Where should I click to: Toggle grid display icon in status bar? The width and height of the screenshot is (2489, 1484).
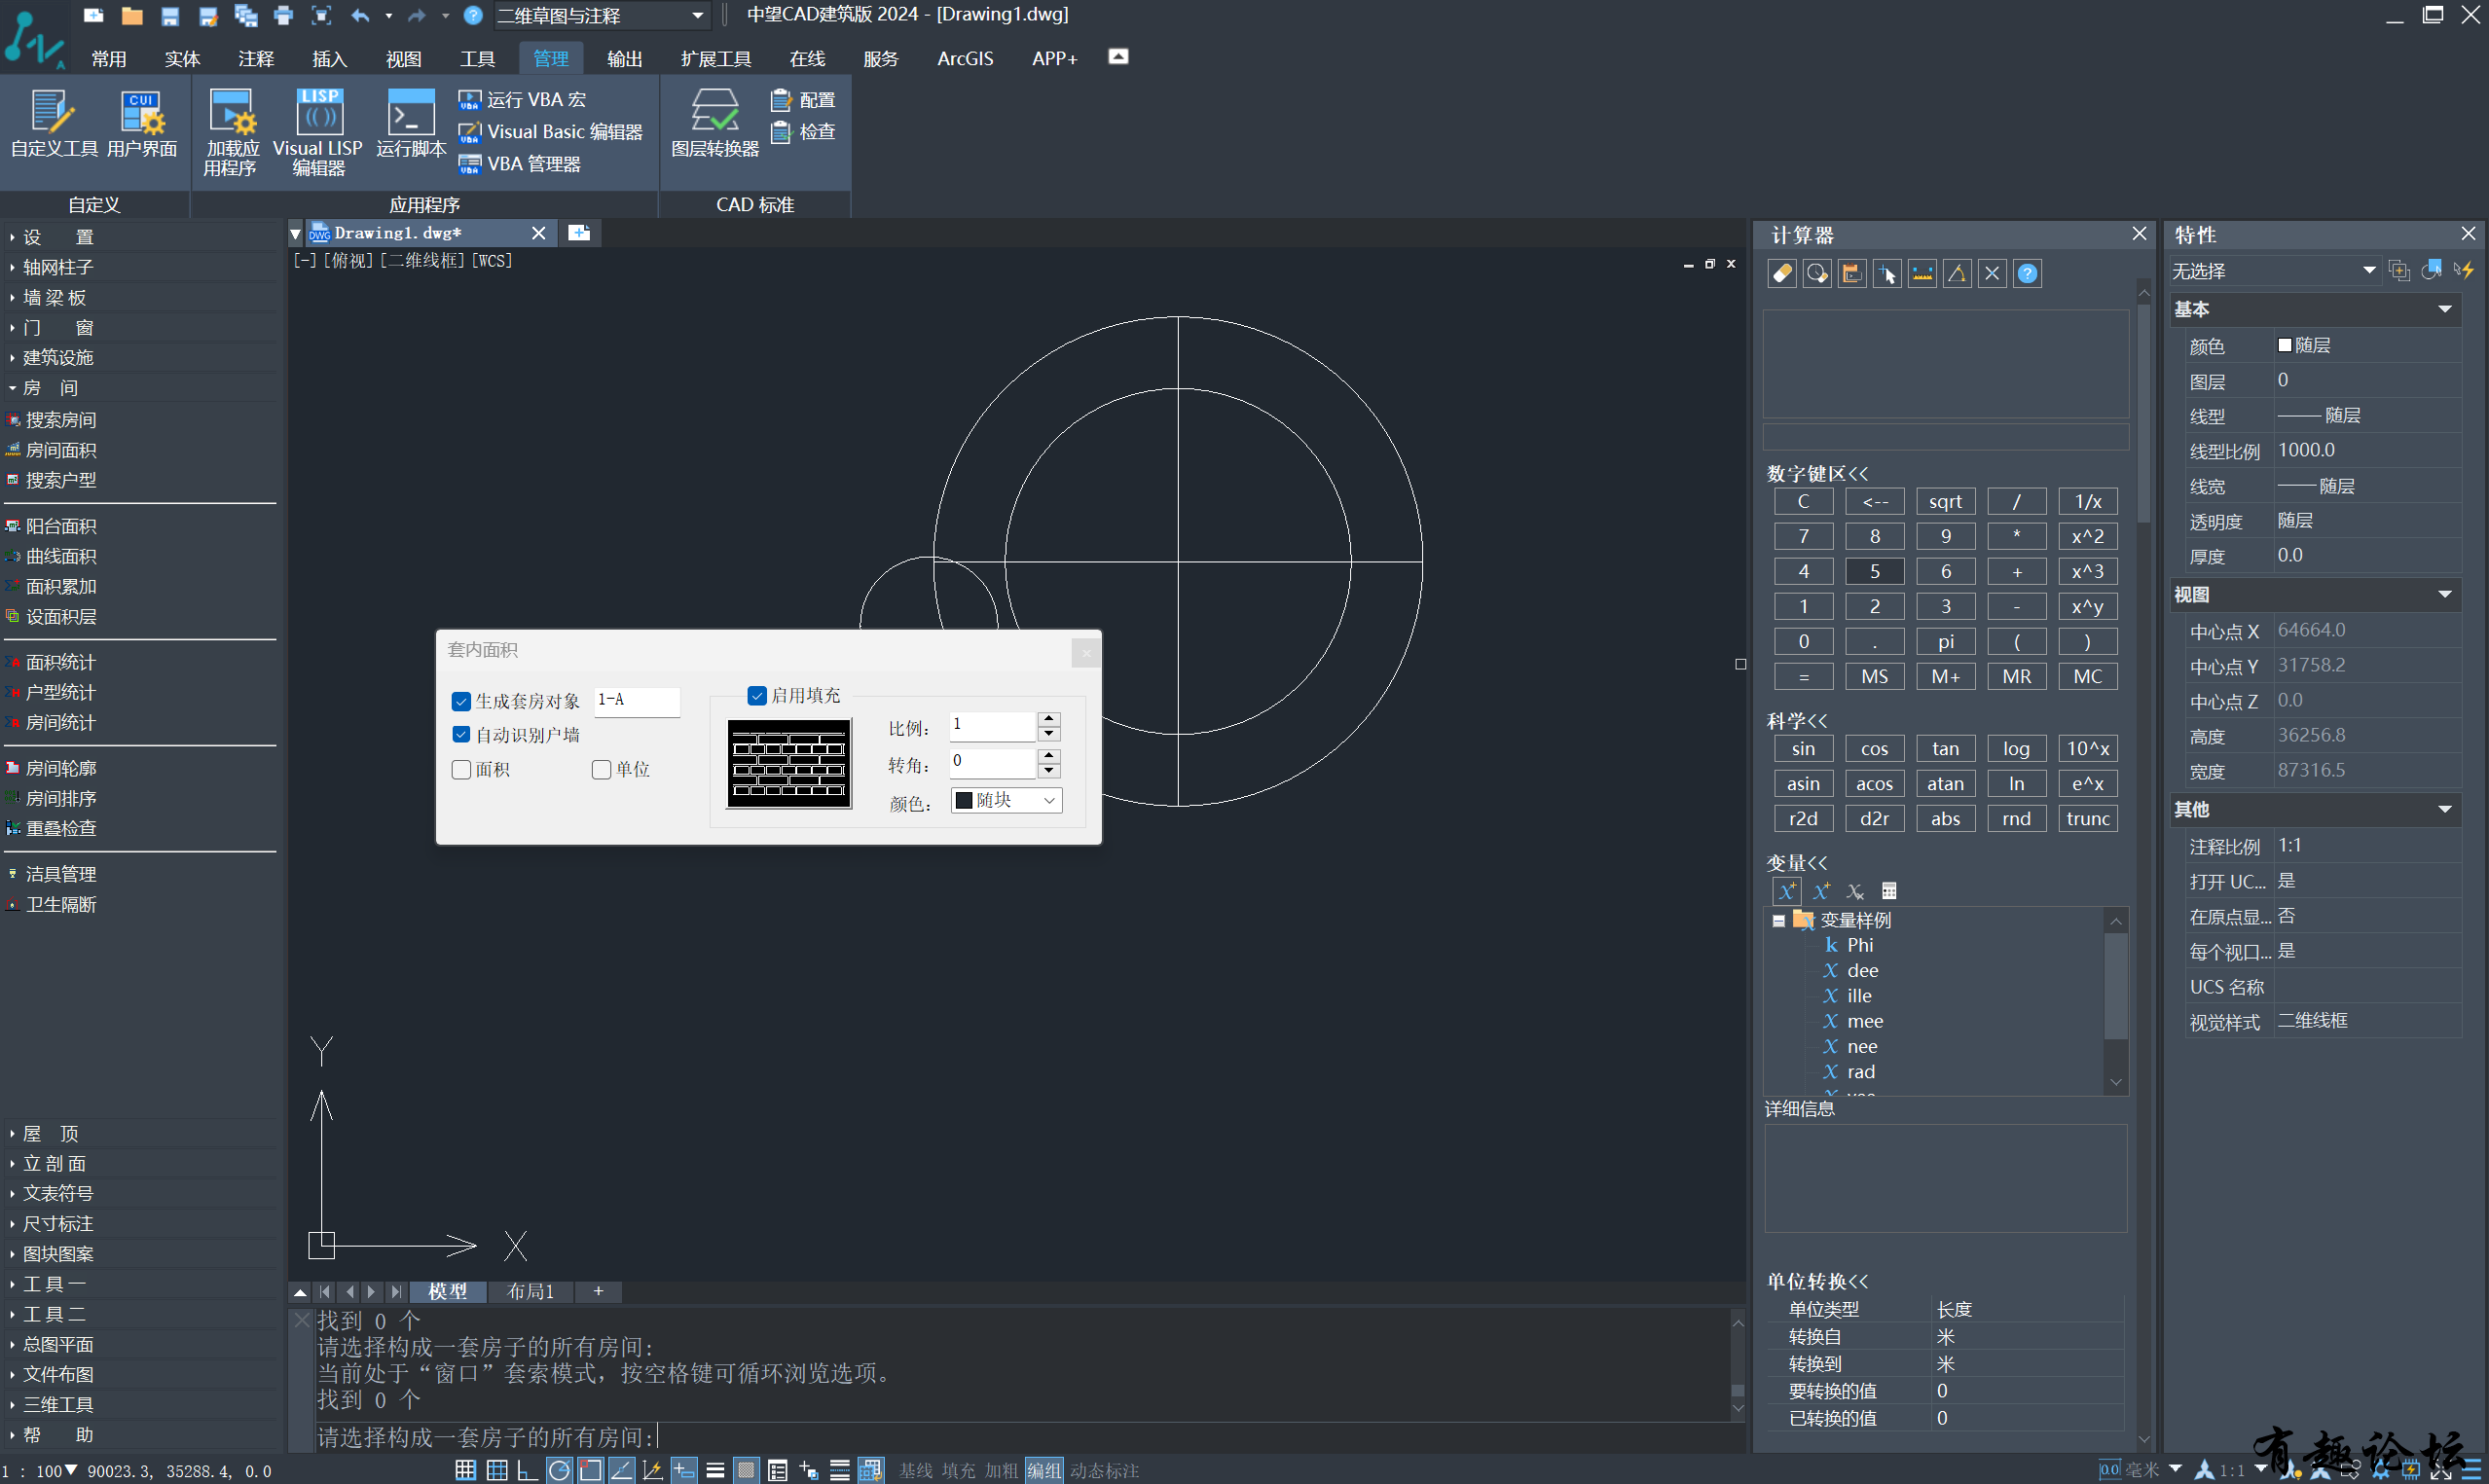tap(497, 1470)
